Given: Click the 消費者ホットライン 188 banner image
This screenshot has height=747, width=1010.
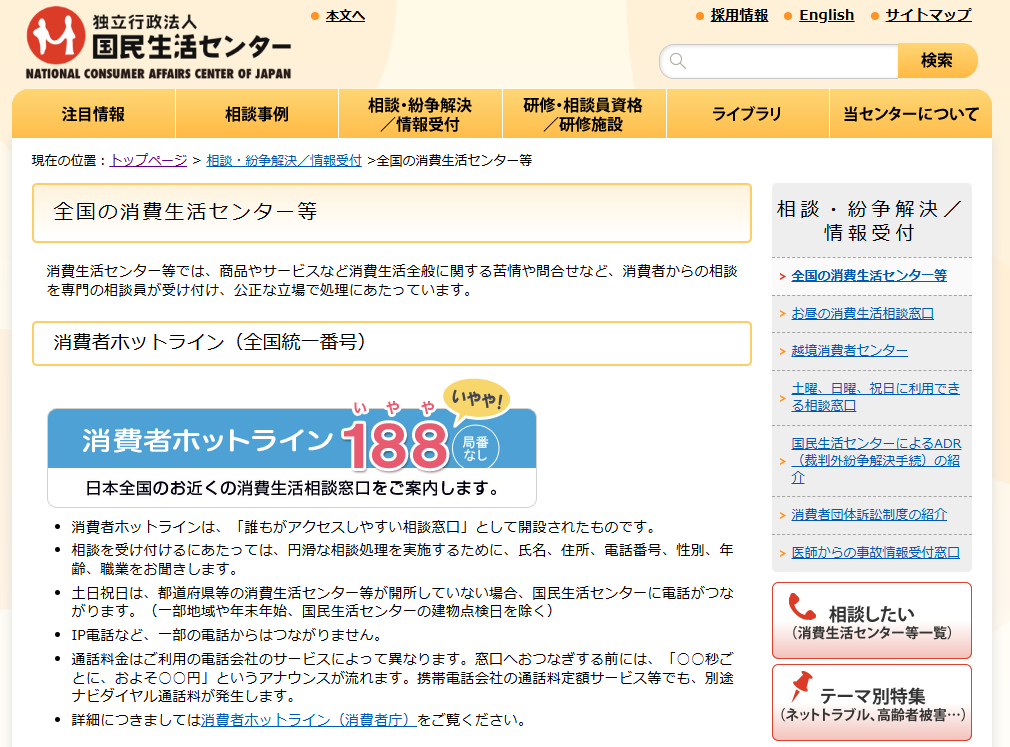Looking at the screenshot, I should (x=292, y=448).
